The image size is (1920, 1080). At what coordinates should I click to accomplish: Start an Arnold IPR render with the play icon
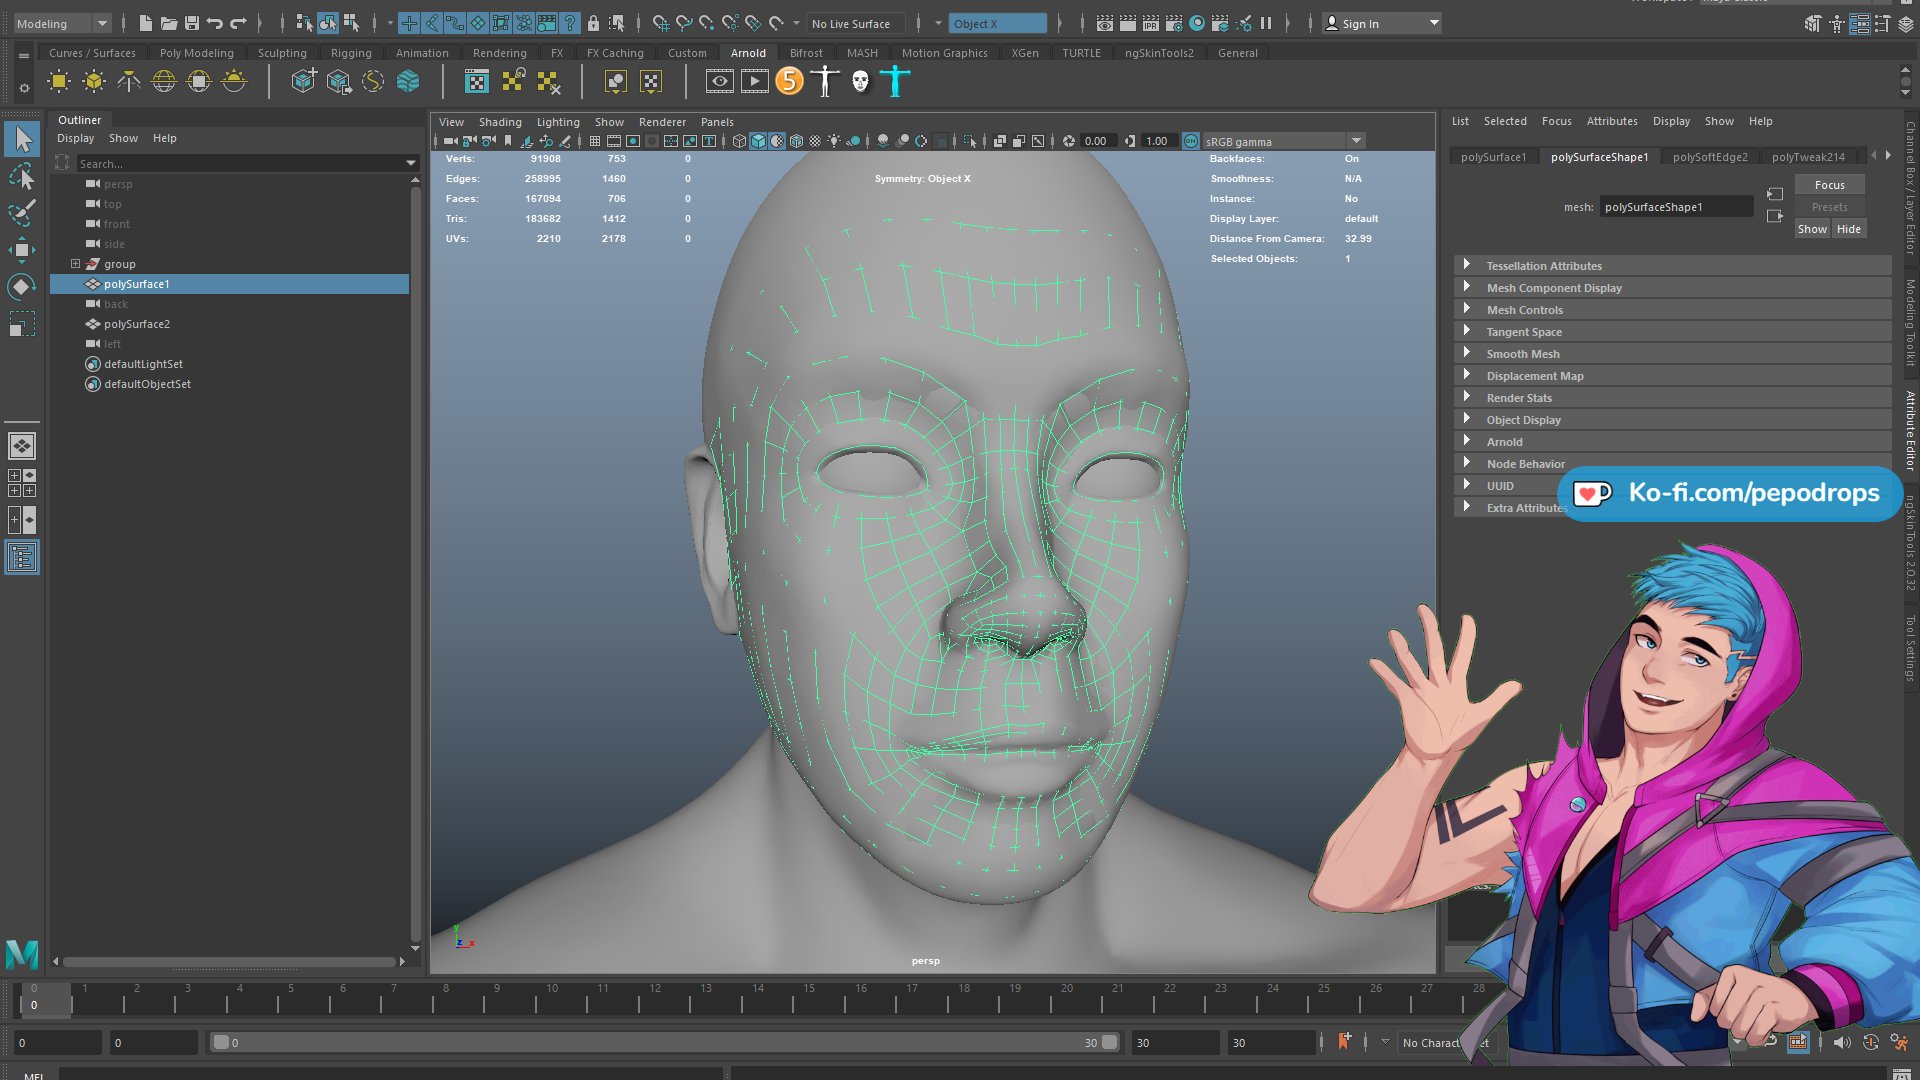(753, 82)
